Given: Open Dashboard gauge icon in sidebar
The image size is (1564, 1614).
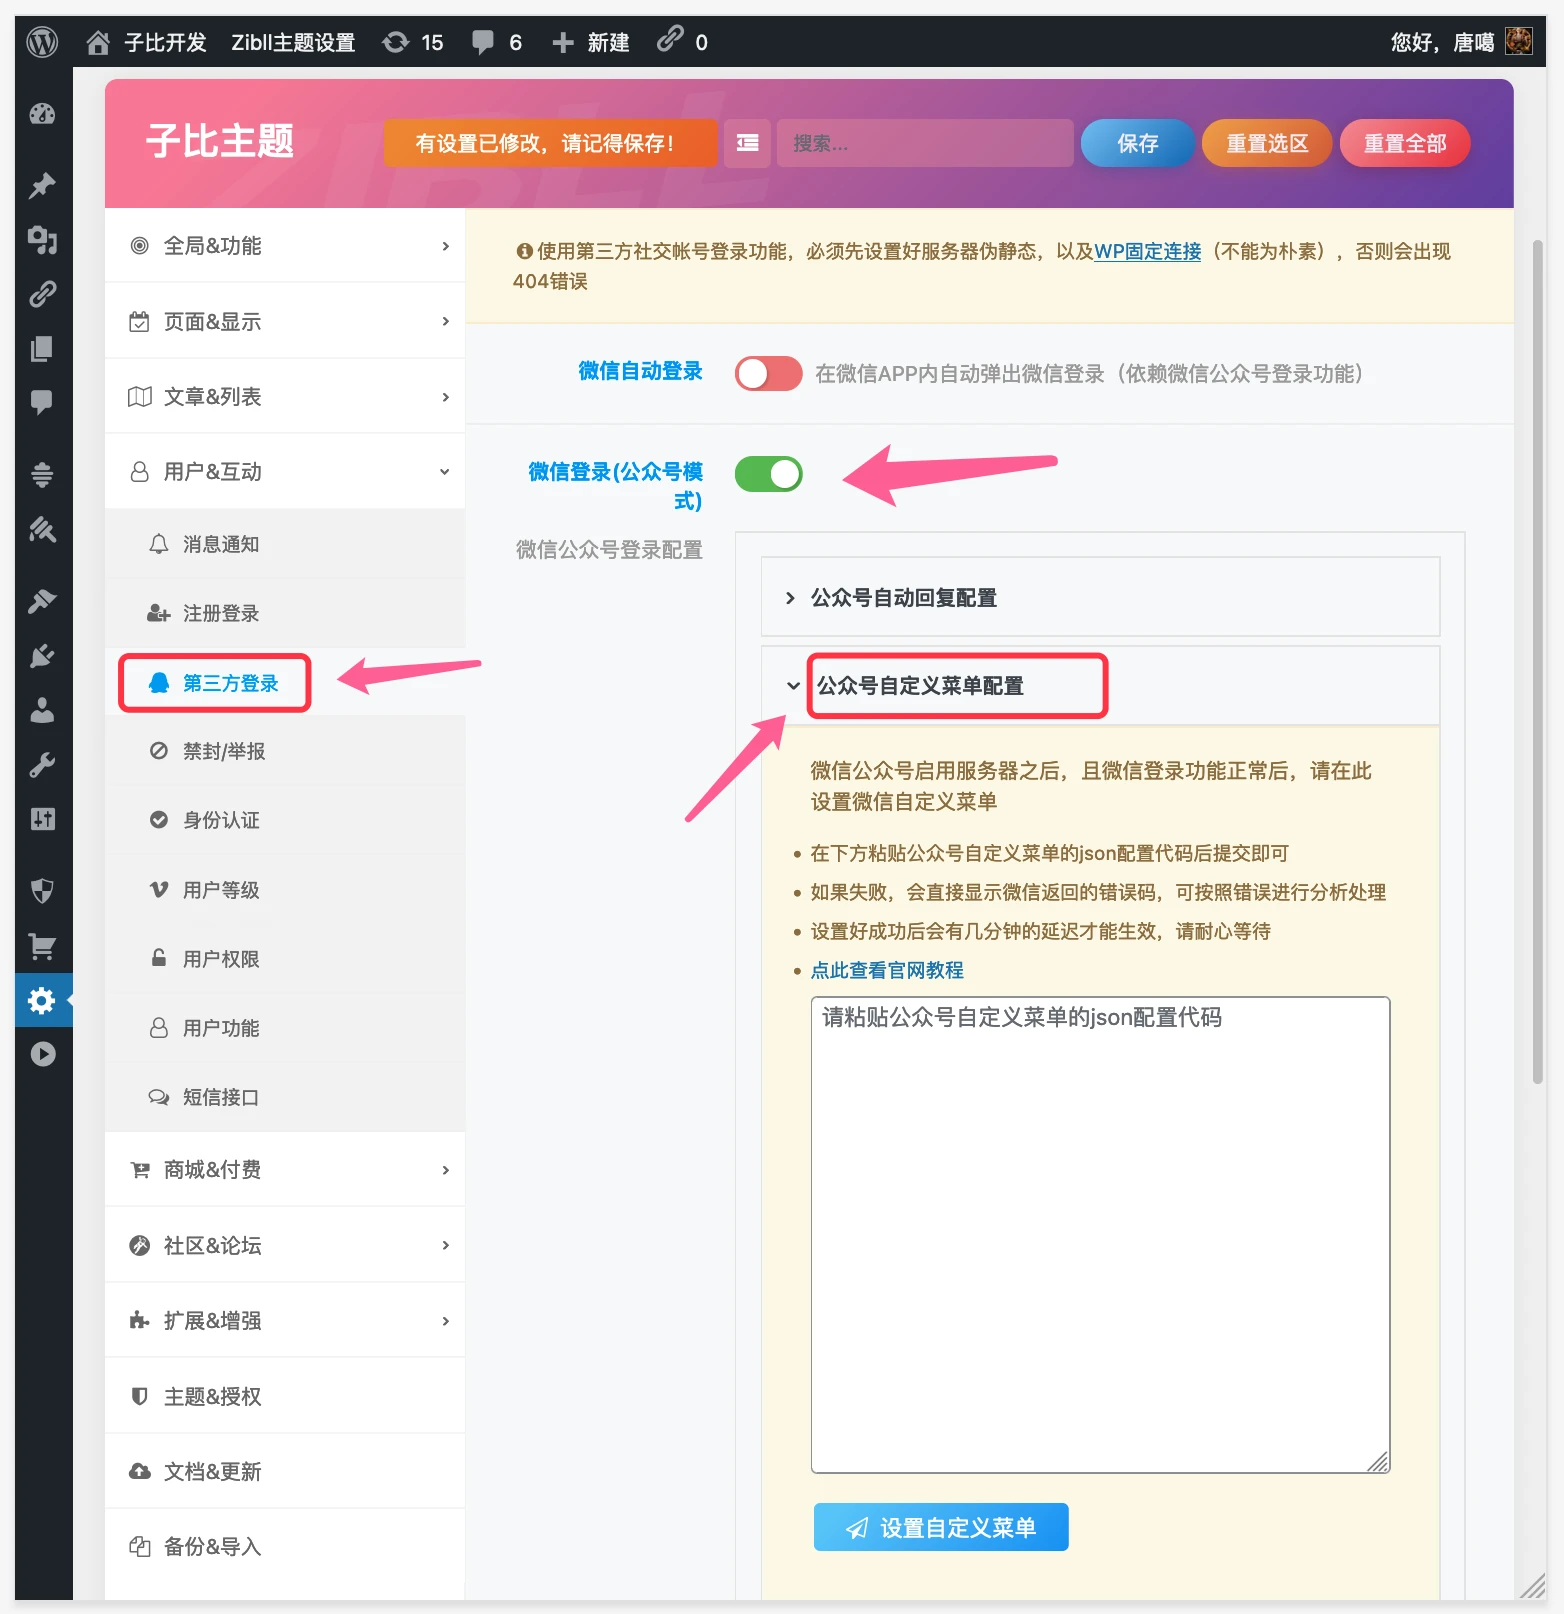Looking at the screenshot, I should pyautogui.click(x=42, y=114).
